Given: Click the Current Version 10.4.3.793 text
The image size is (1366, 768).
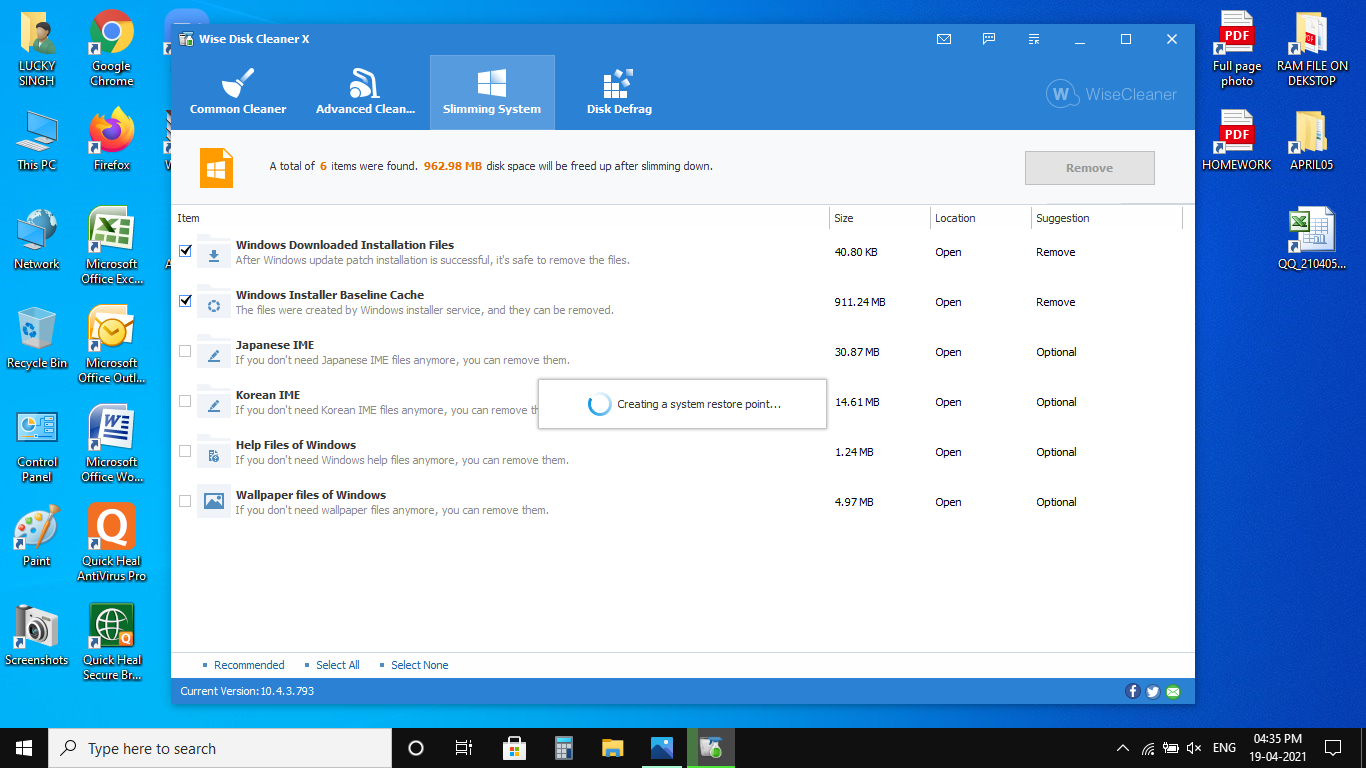Looking at the screenshot, I should pos(247,691).
